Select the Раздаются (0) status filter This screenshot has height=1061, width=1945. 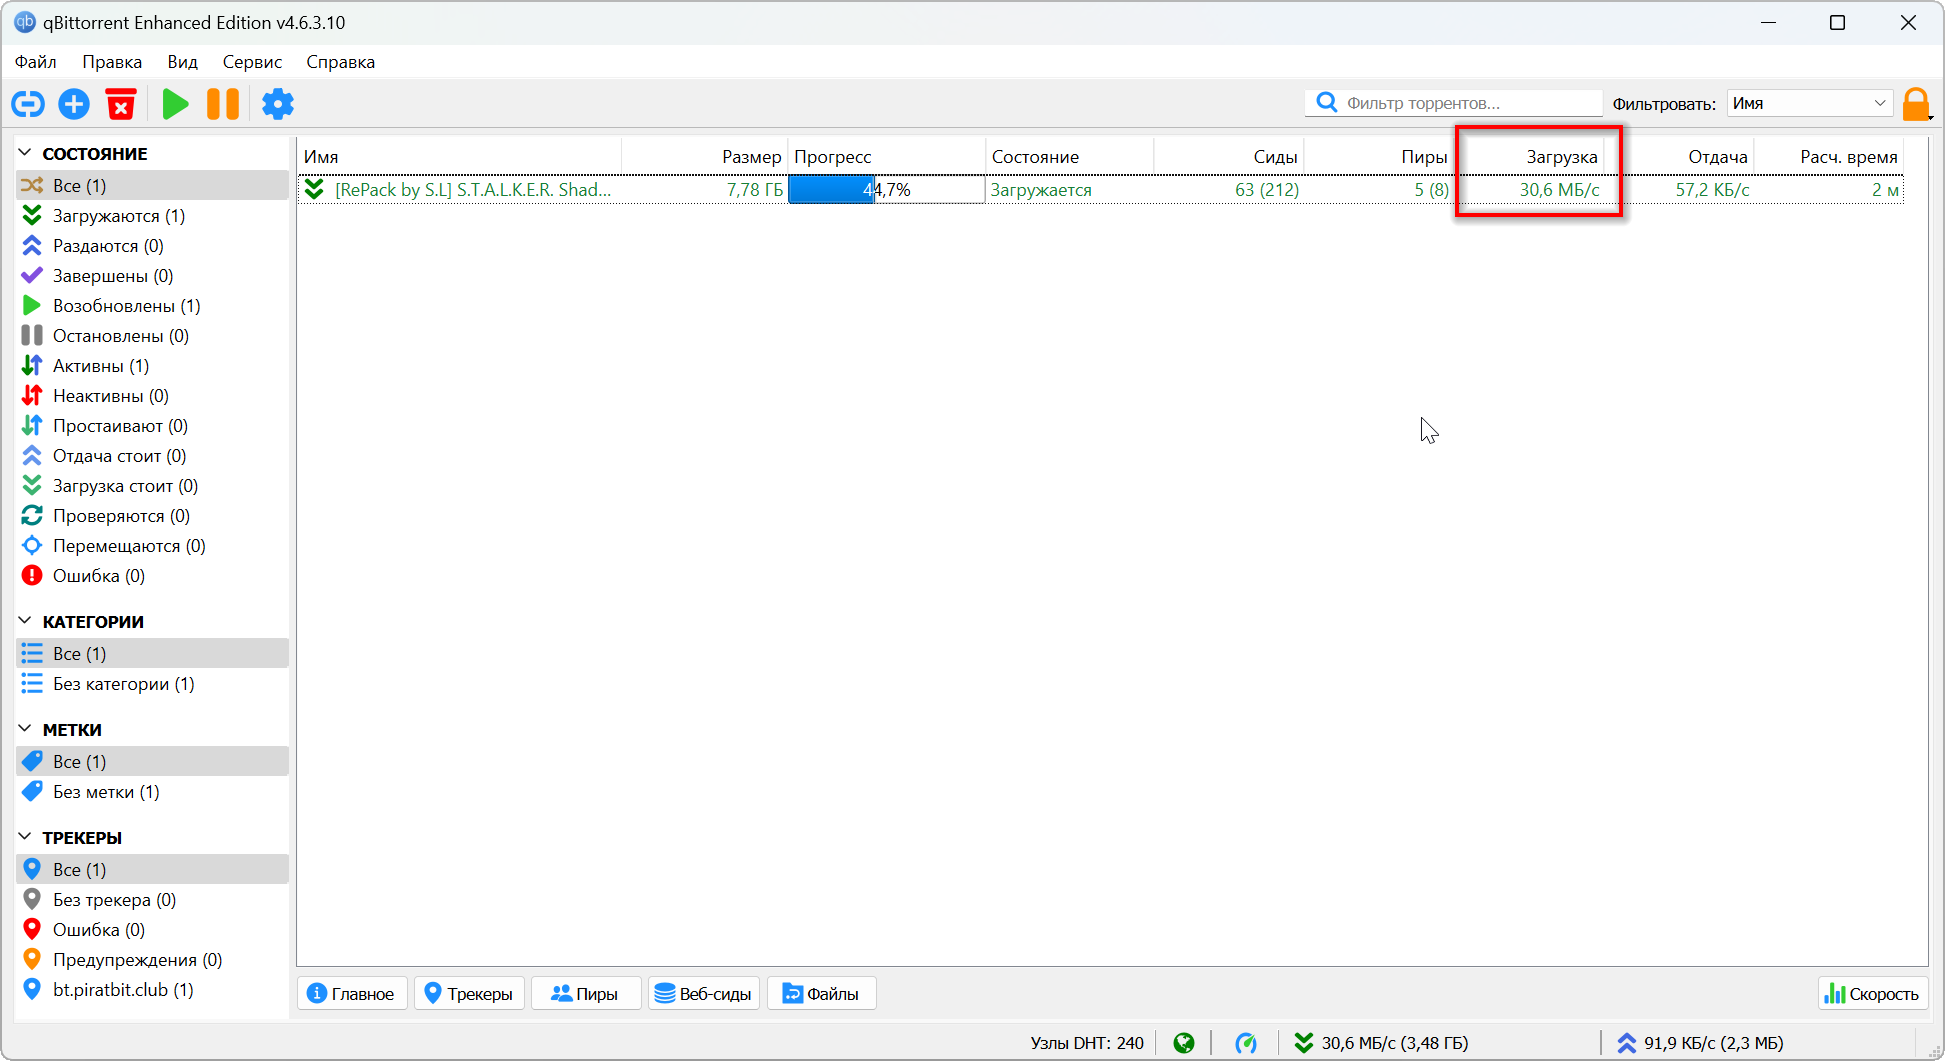coord(153,246)
